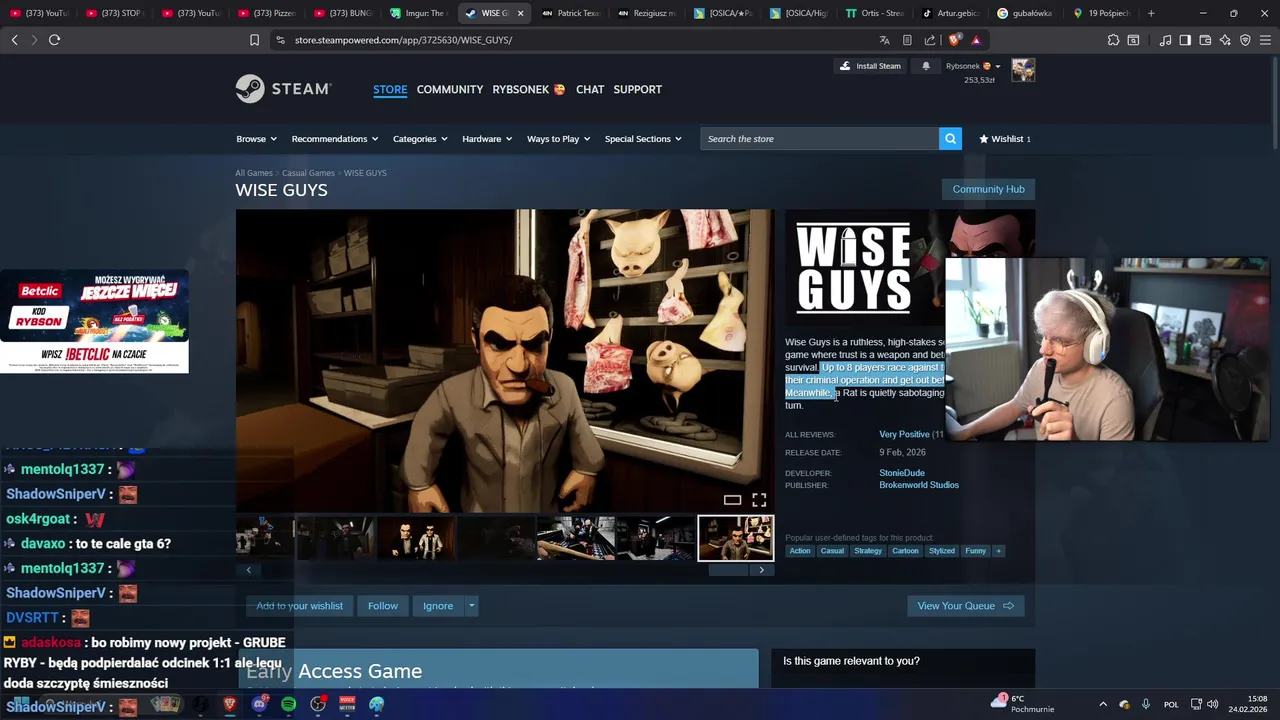1280x720 pixels.
Task: Go back in browser history
Action: pos(14,40)
